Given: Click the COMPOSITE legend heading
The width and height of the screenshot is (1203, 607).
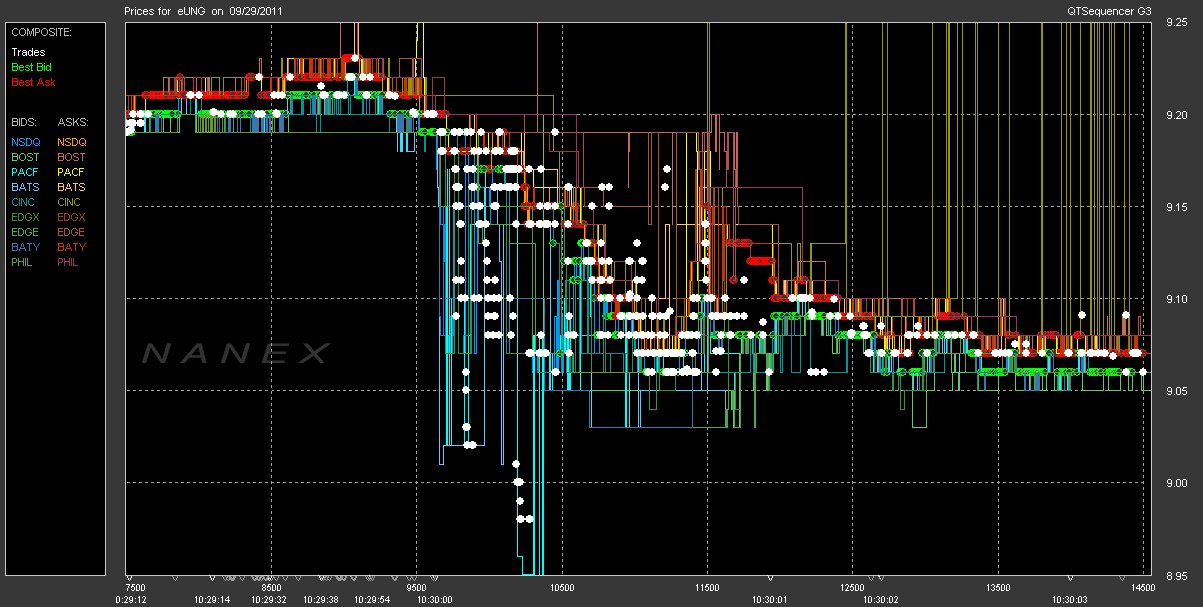Looking at the screenshot, I should [x=41, y=32].
